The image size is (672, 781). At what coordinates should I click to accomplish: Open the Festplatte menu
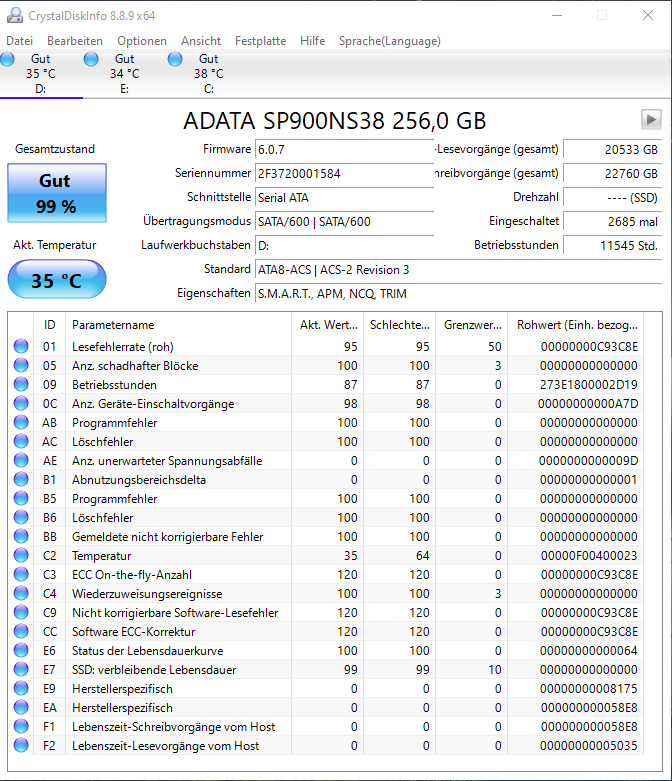pos(261,41)
